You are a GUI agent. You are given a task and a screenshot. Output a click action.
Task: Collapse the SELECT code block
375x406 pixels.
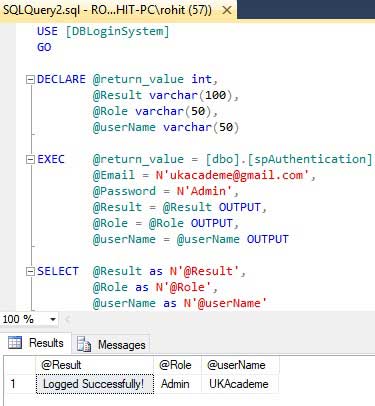coord(30,271)
